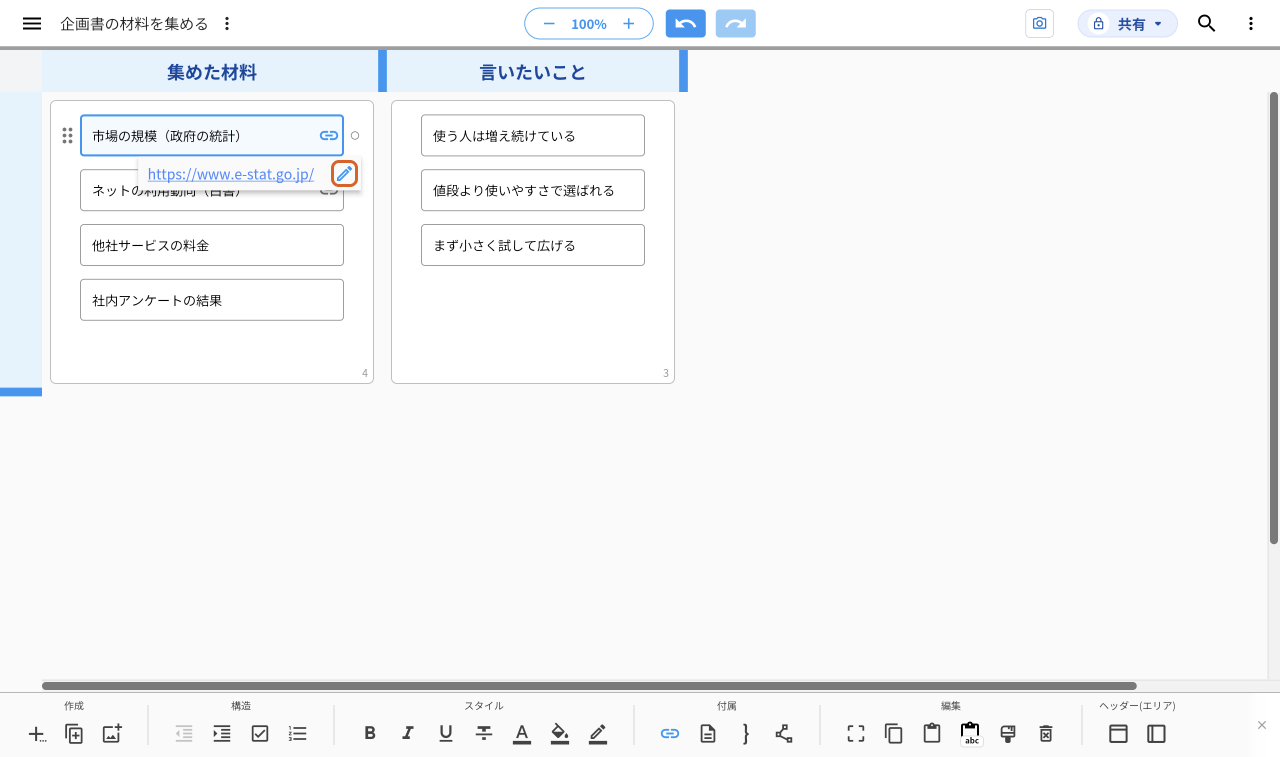
Task: Open the 共有 share dropdown
Action: tap(1127, 23)
